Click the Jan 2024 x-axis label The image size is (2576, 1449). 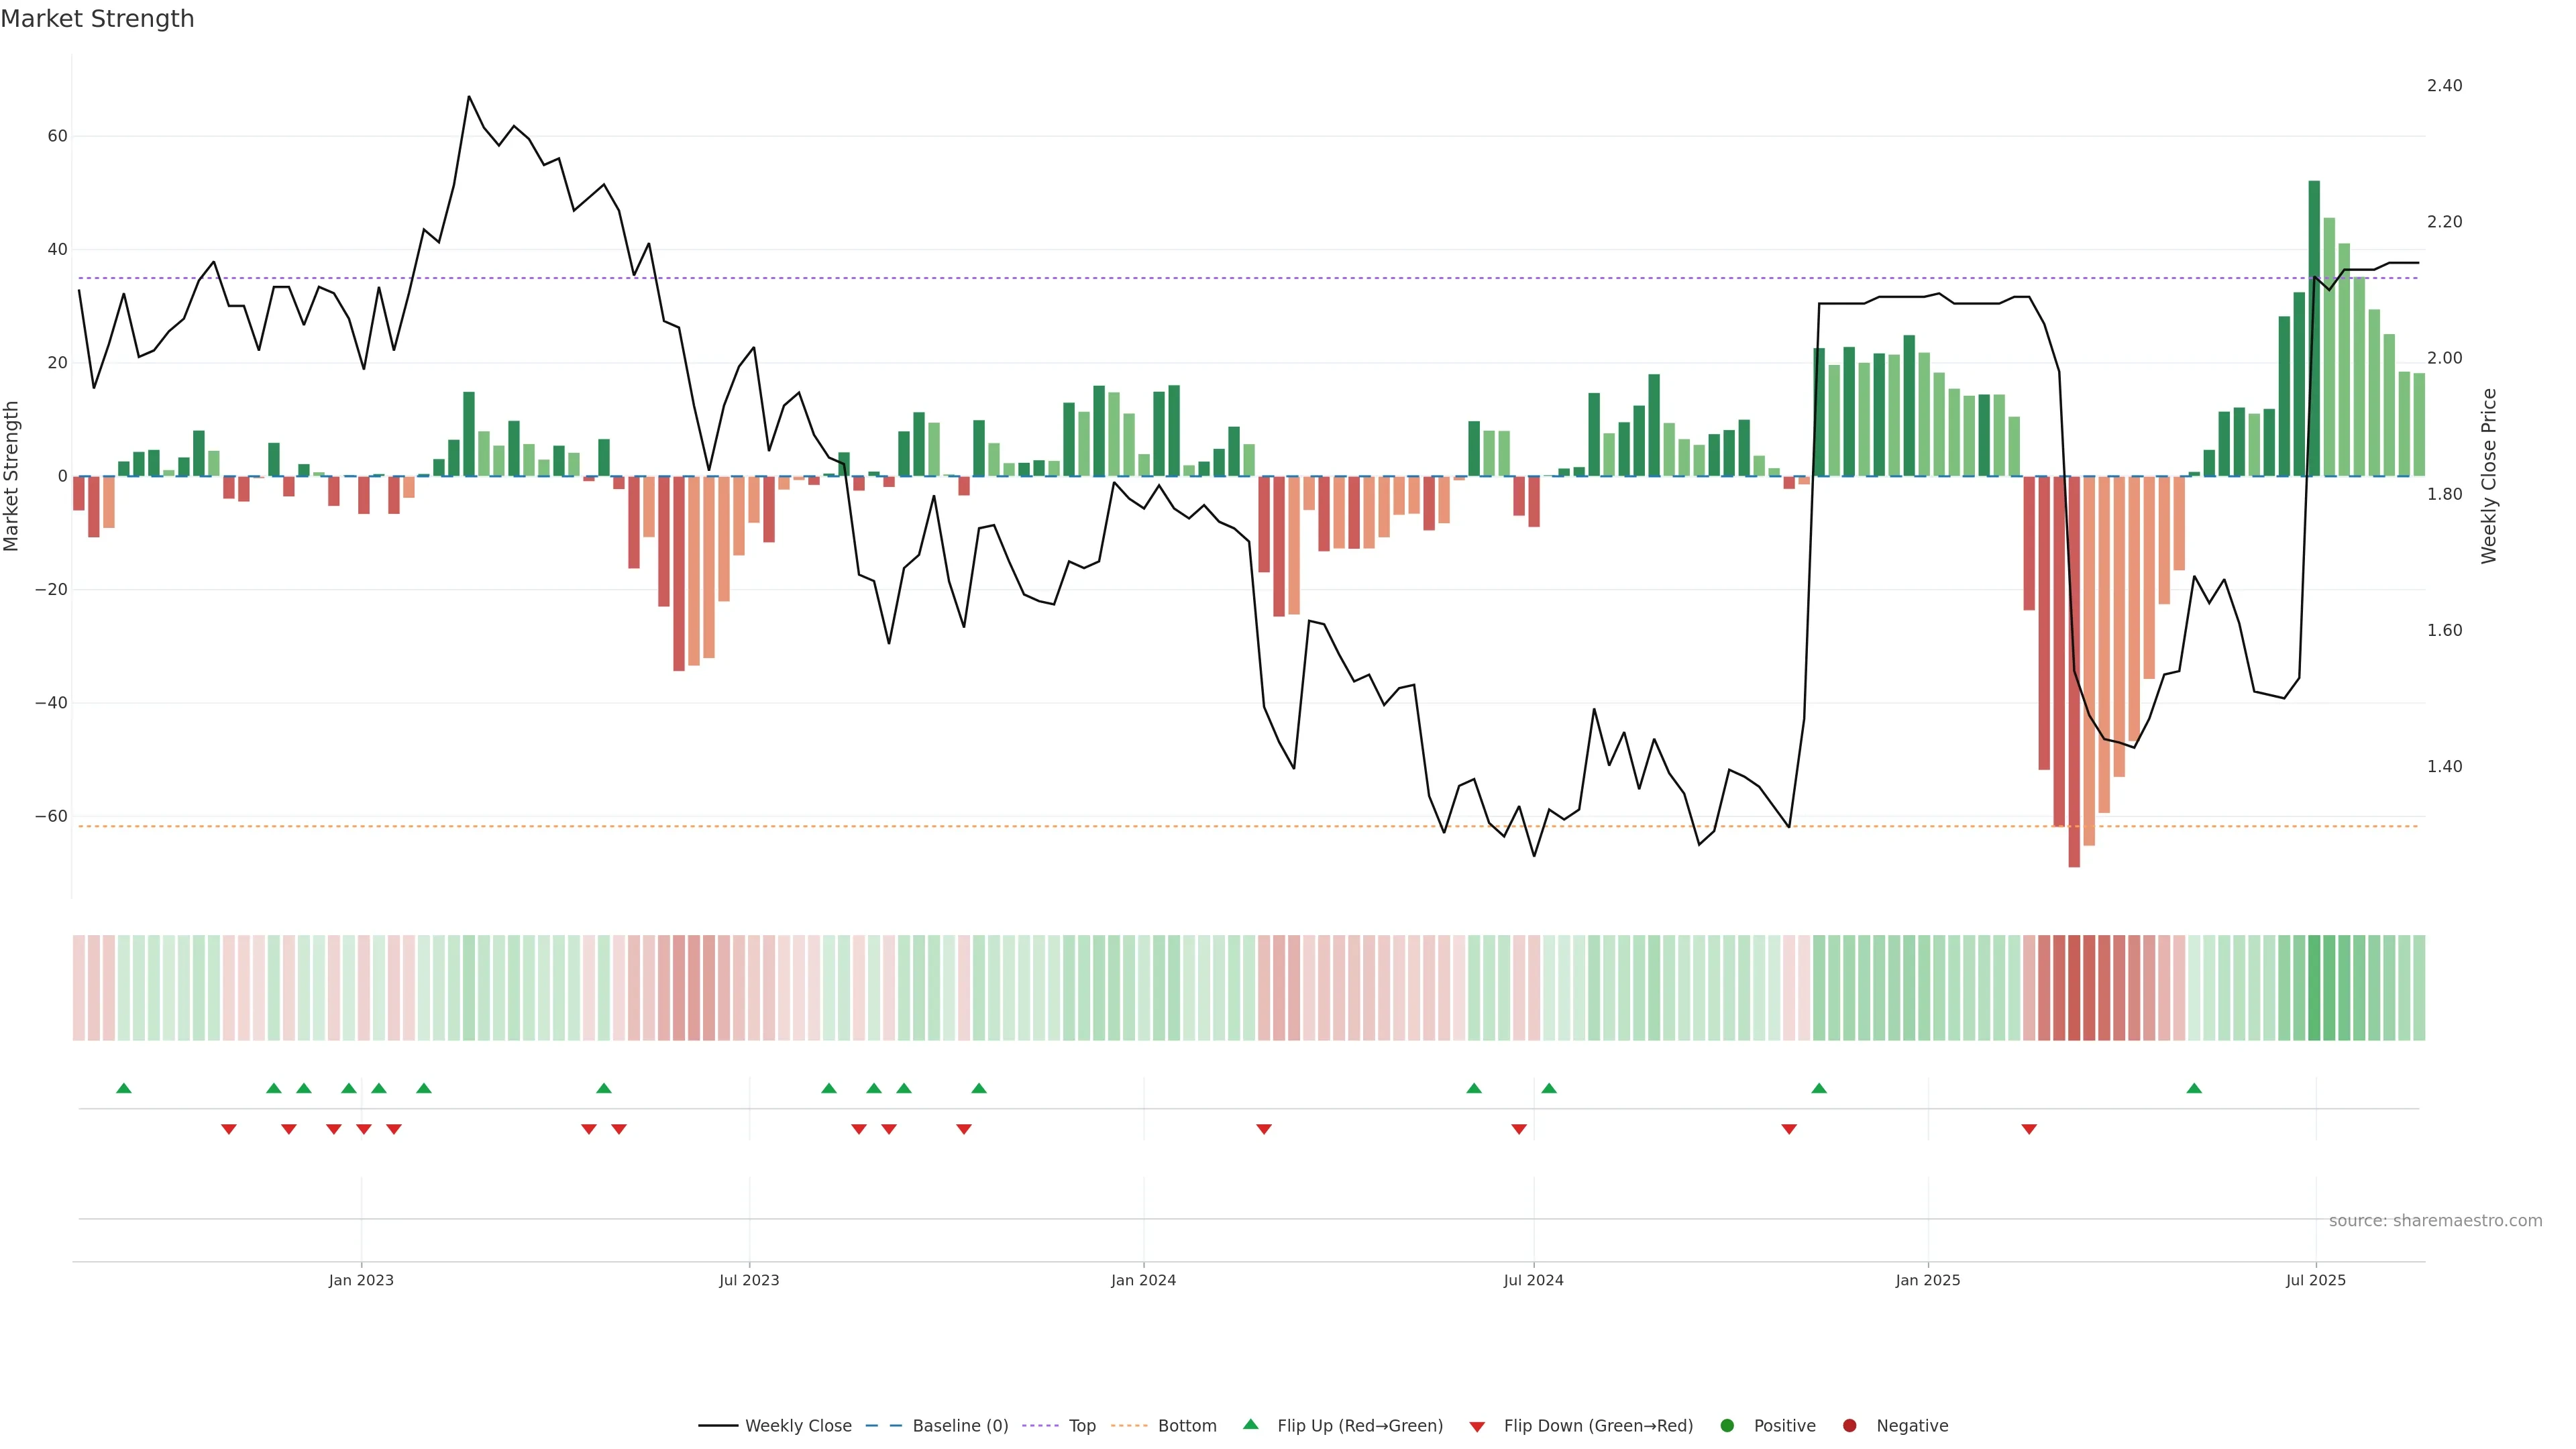click(x=1143, y=1280)
